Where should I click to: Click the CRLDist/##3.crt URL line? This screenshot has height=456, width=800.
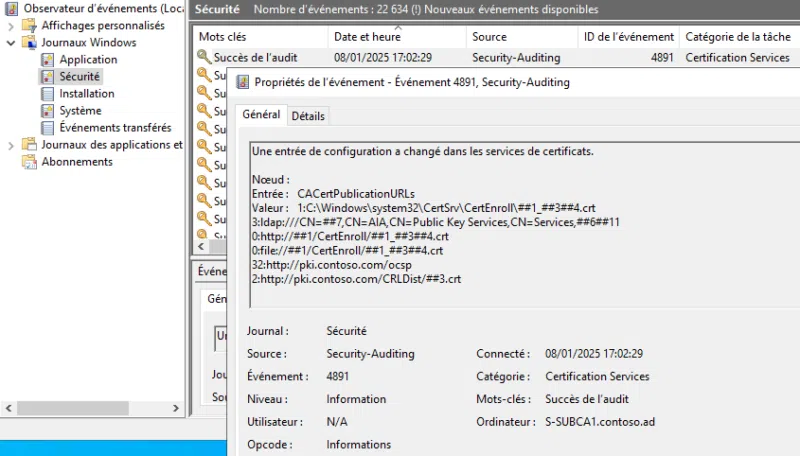[x=356, y=279]
